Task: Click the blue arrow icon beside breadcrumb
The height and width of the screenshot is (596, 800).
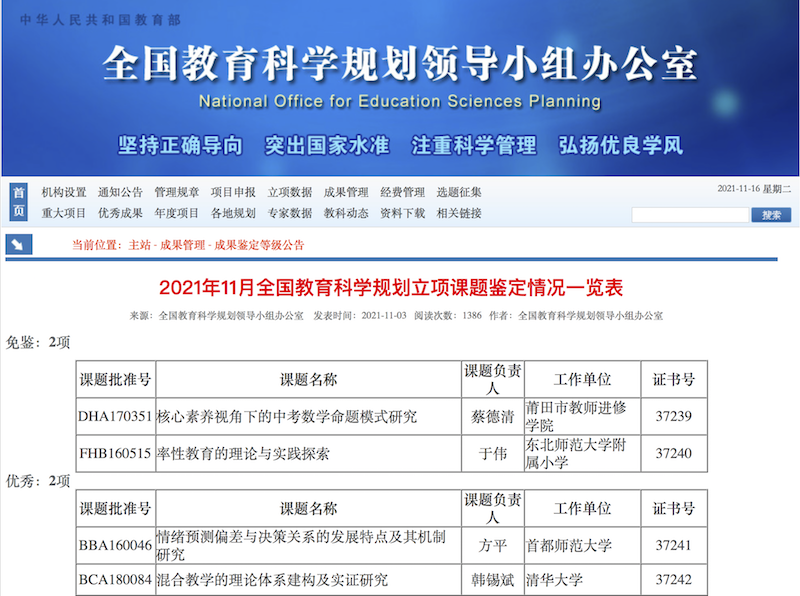Action: 19,244
